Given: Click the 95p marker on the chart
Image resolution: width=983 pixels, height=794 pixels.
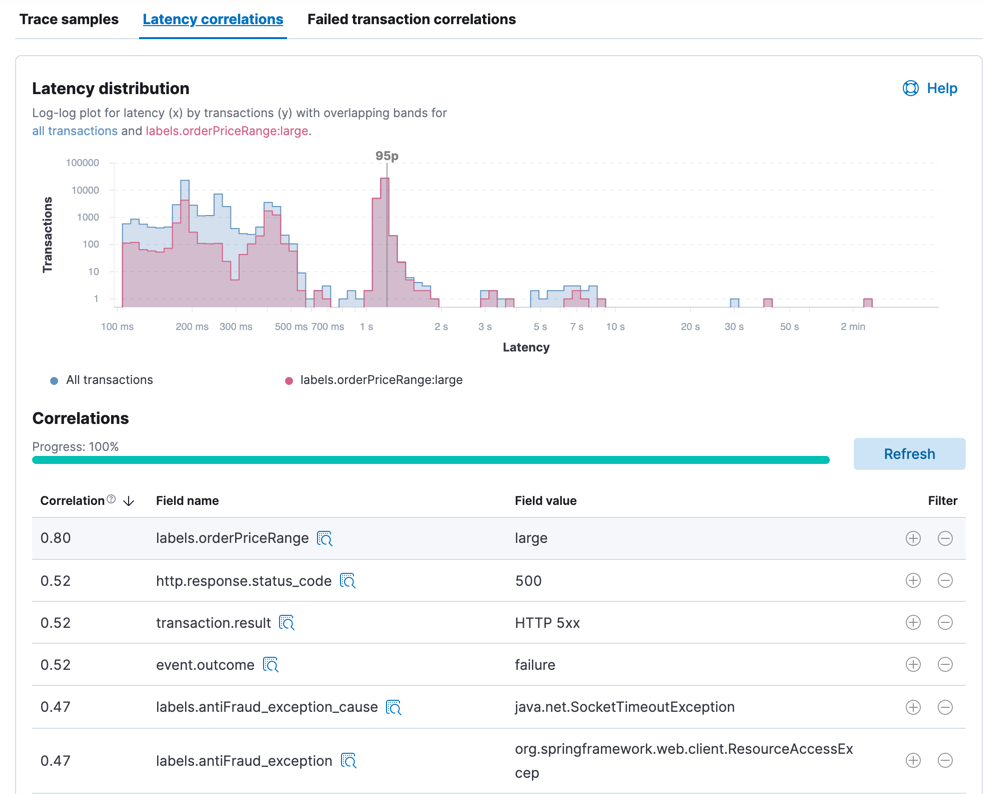Looking at the screenshot, I should coord(388,156).
